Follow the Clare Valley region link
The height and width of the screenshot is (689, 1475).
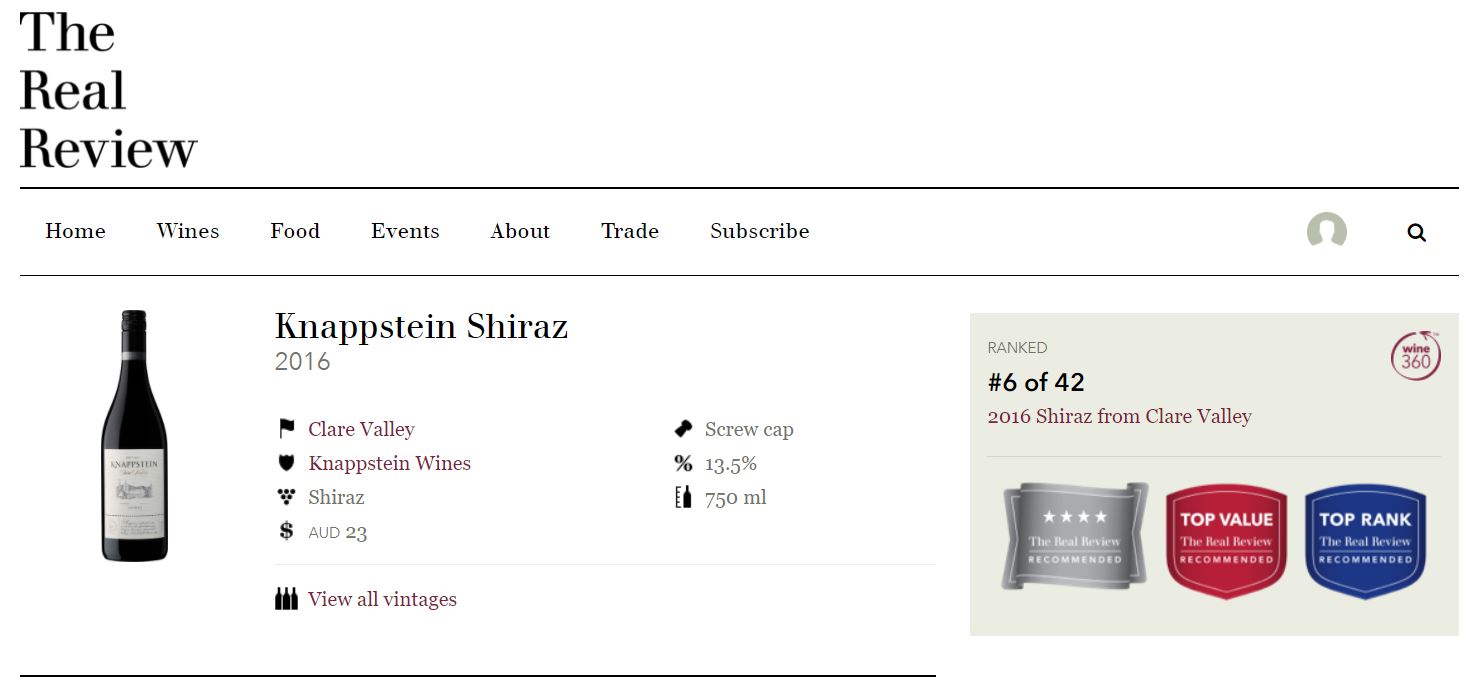point(361,429)
